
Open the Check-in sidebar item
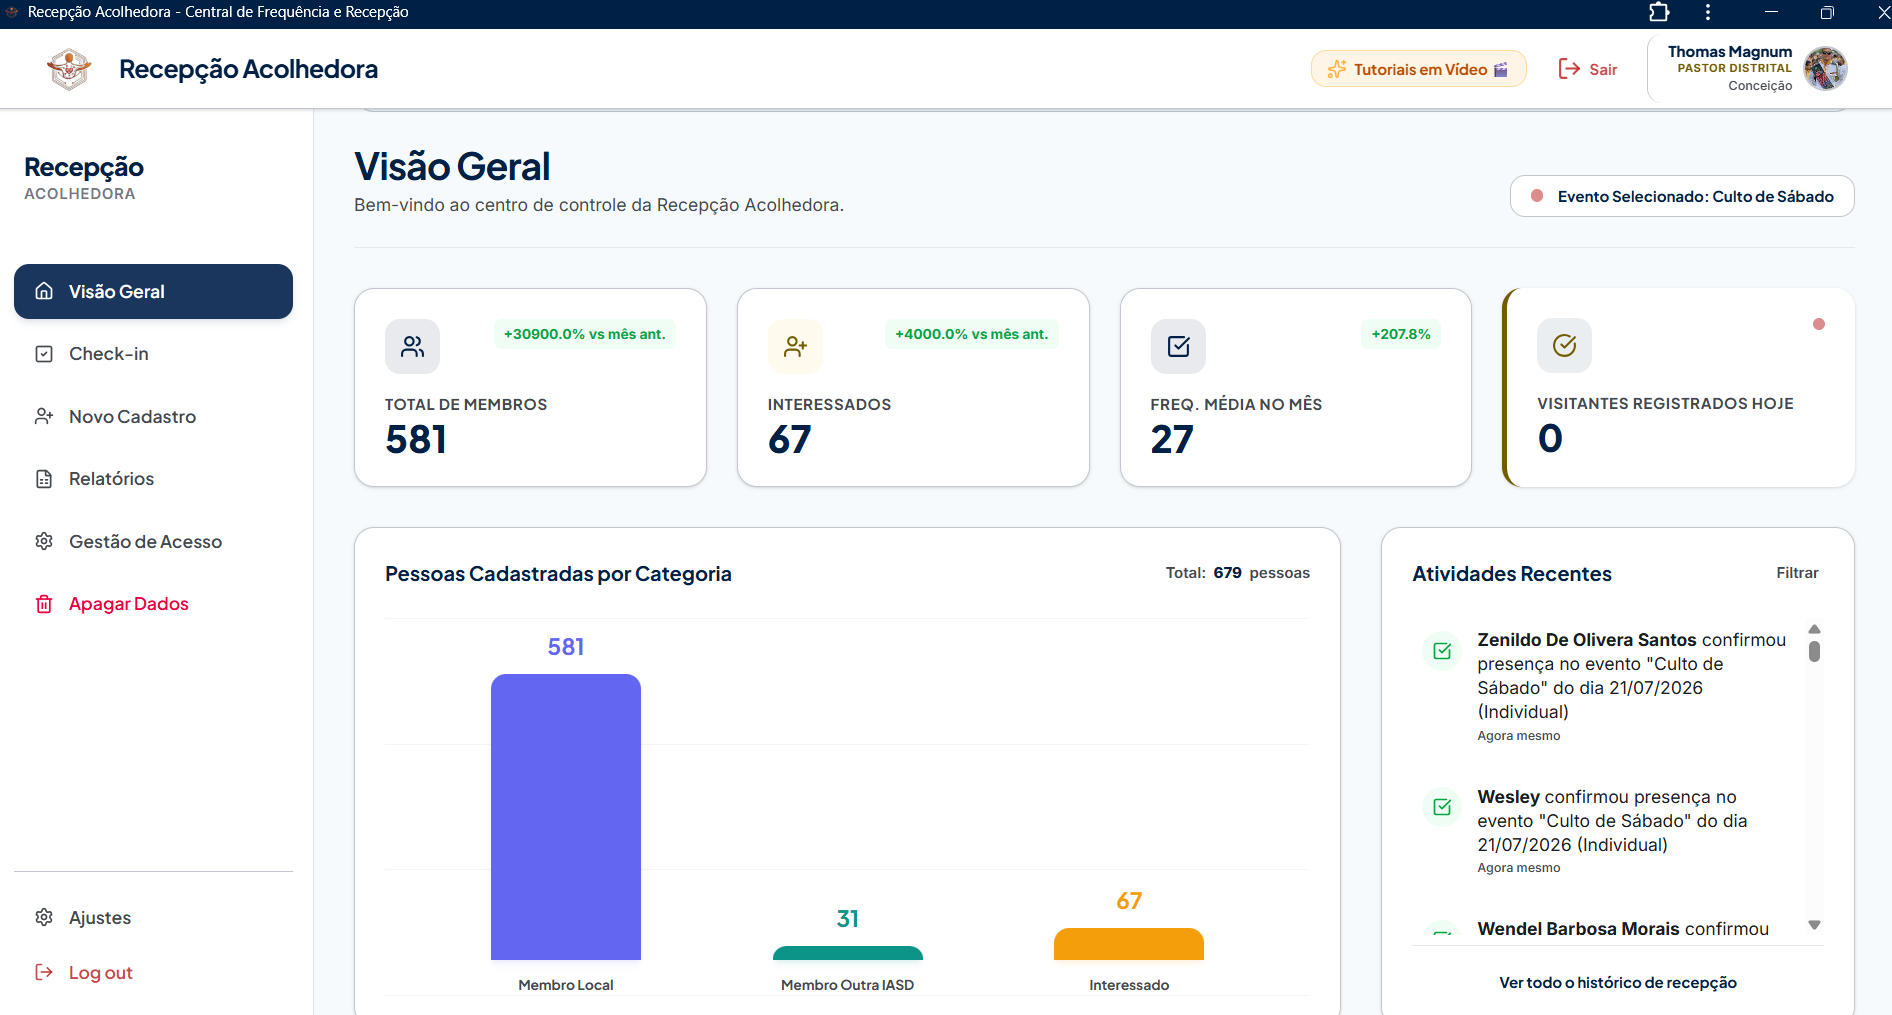[x=153, y=354]
